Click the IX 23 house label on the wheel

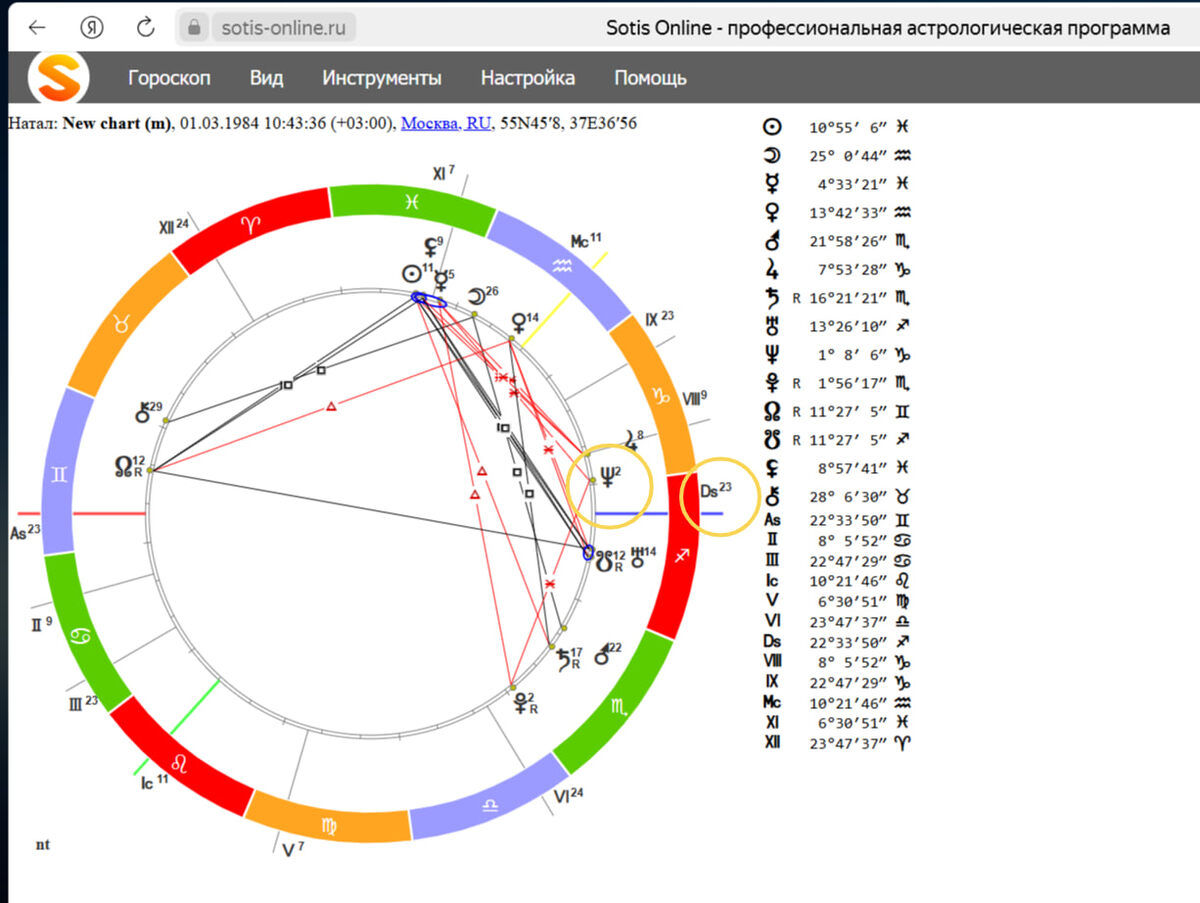659,320
